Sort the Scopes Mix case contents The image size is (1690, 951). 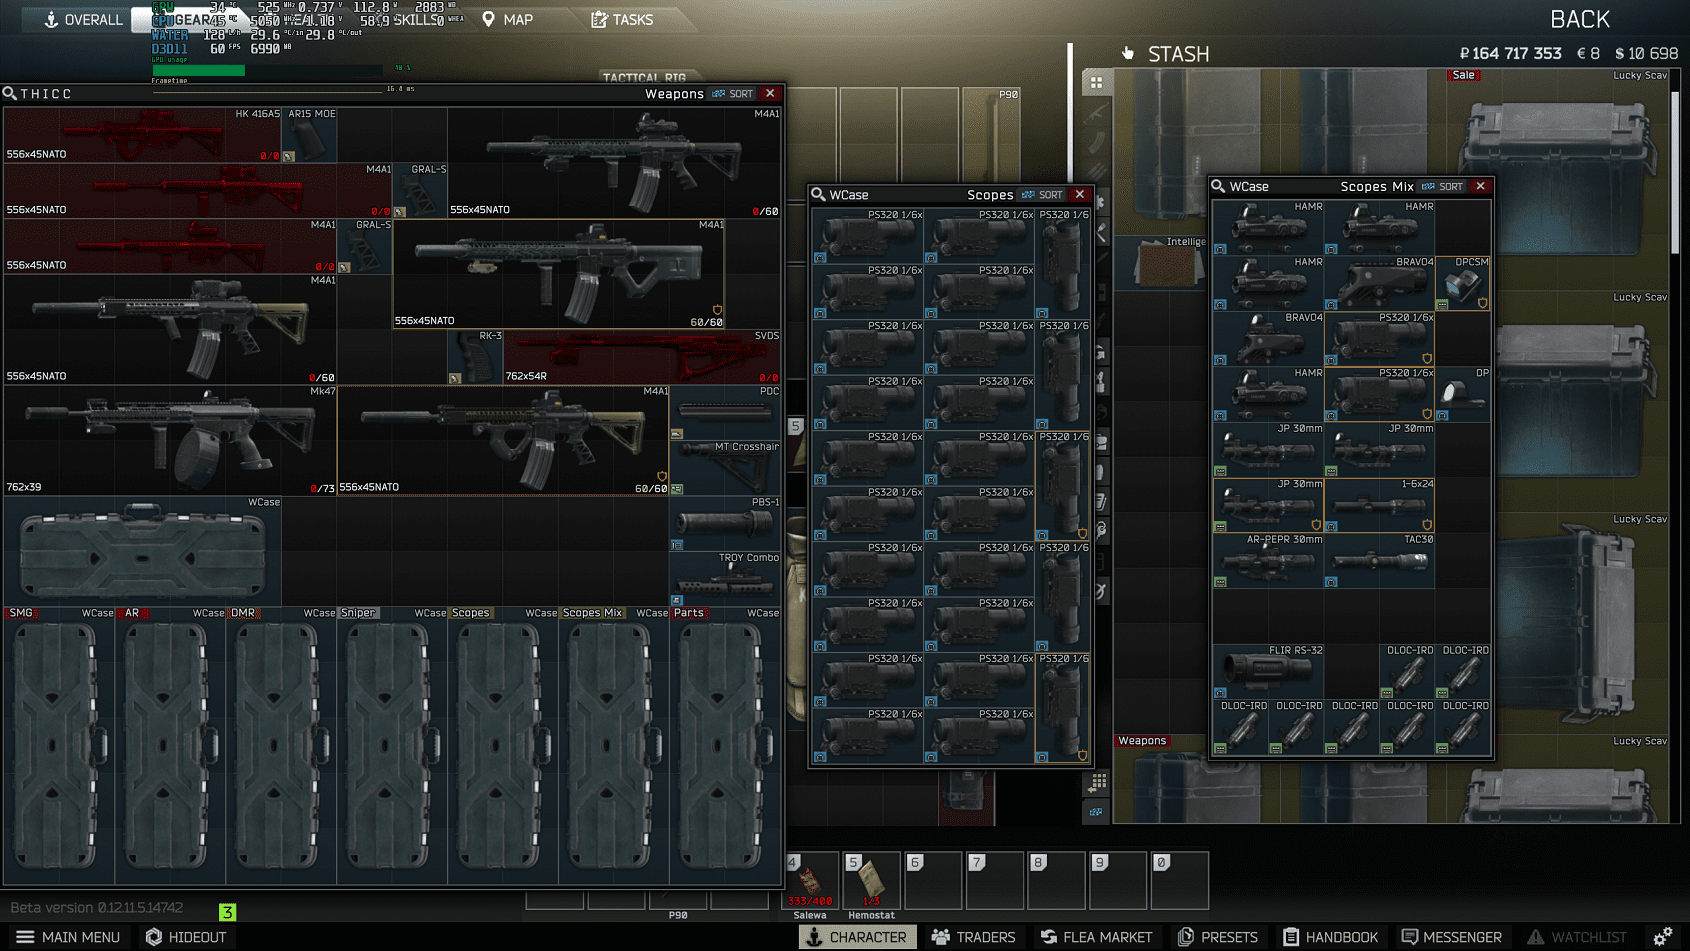pyautogui.click(x=1442, y=187)
